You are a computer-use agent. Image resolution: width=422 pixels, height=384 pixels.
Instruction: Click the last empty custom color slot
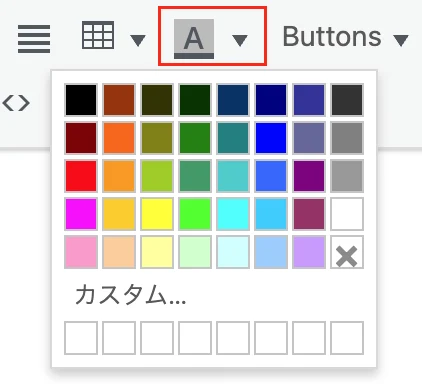[x=347, y=338]
